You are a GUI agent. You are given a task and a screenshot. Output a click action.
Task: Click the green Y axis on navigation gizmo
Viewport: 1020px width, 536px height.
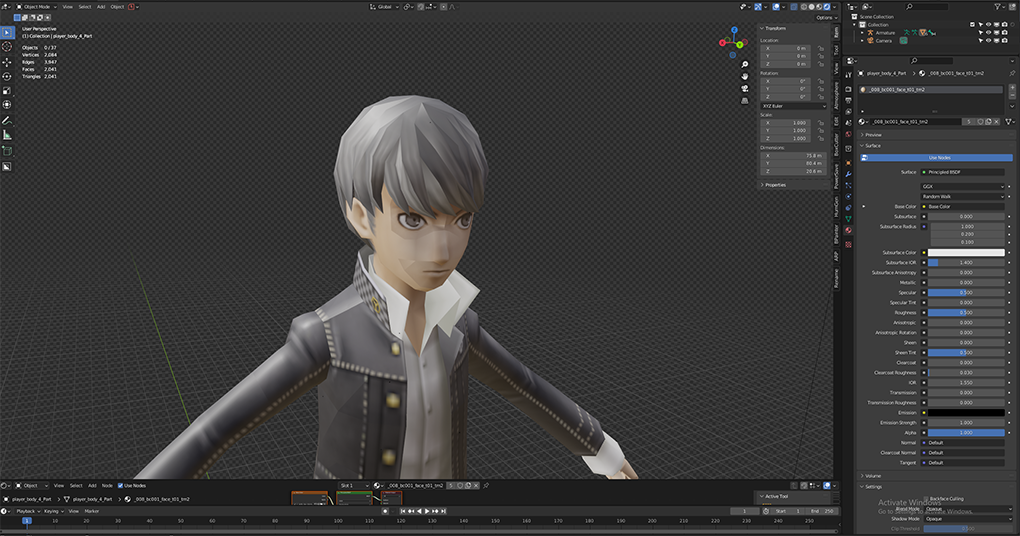[740, 45]
